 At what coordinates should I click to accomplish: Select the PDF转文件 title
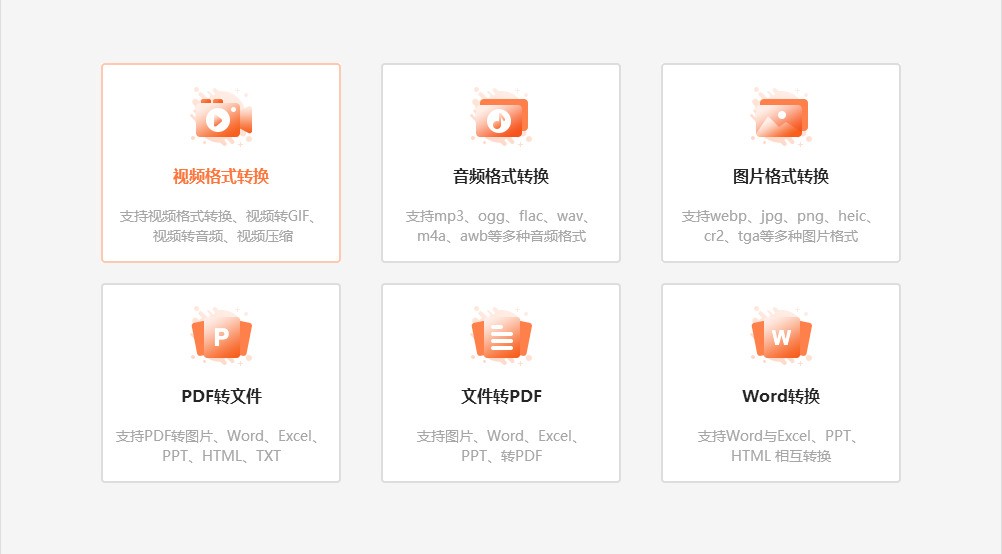(x=221, y=396)
